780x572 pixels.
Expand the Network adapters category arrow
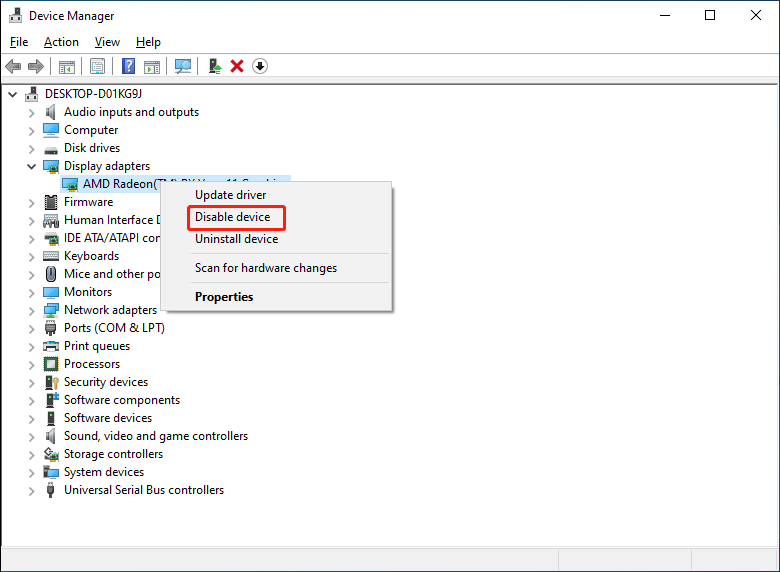[31, 311]
